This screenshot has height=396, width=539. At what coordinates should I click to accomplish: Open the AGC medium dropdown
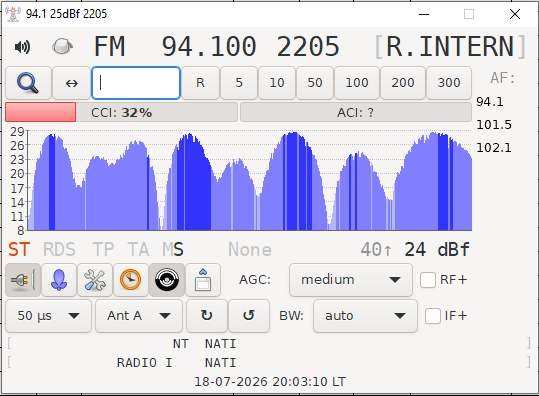[x=351, y=280]
